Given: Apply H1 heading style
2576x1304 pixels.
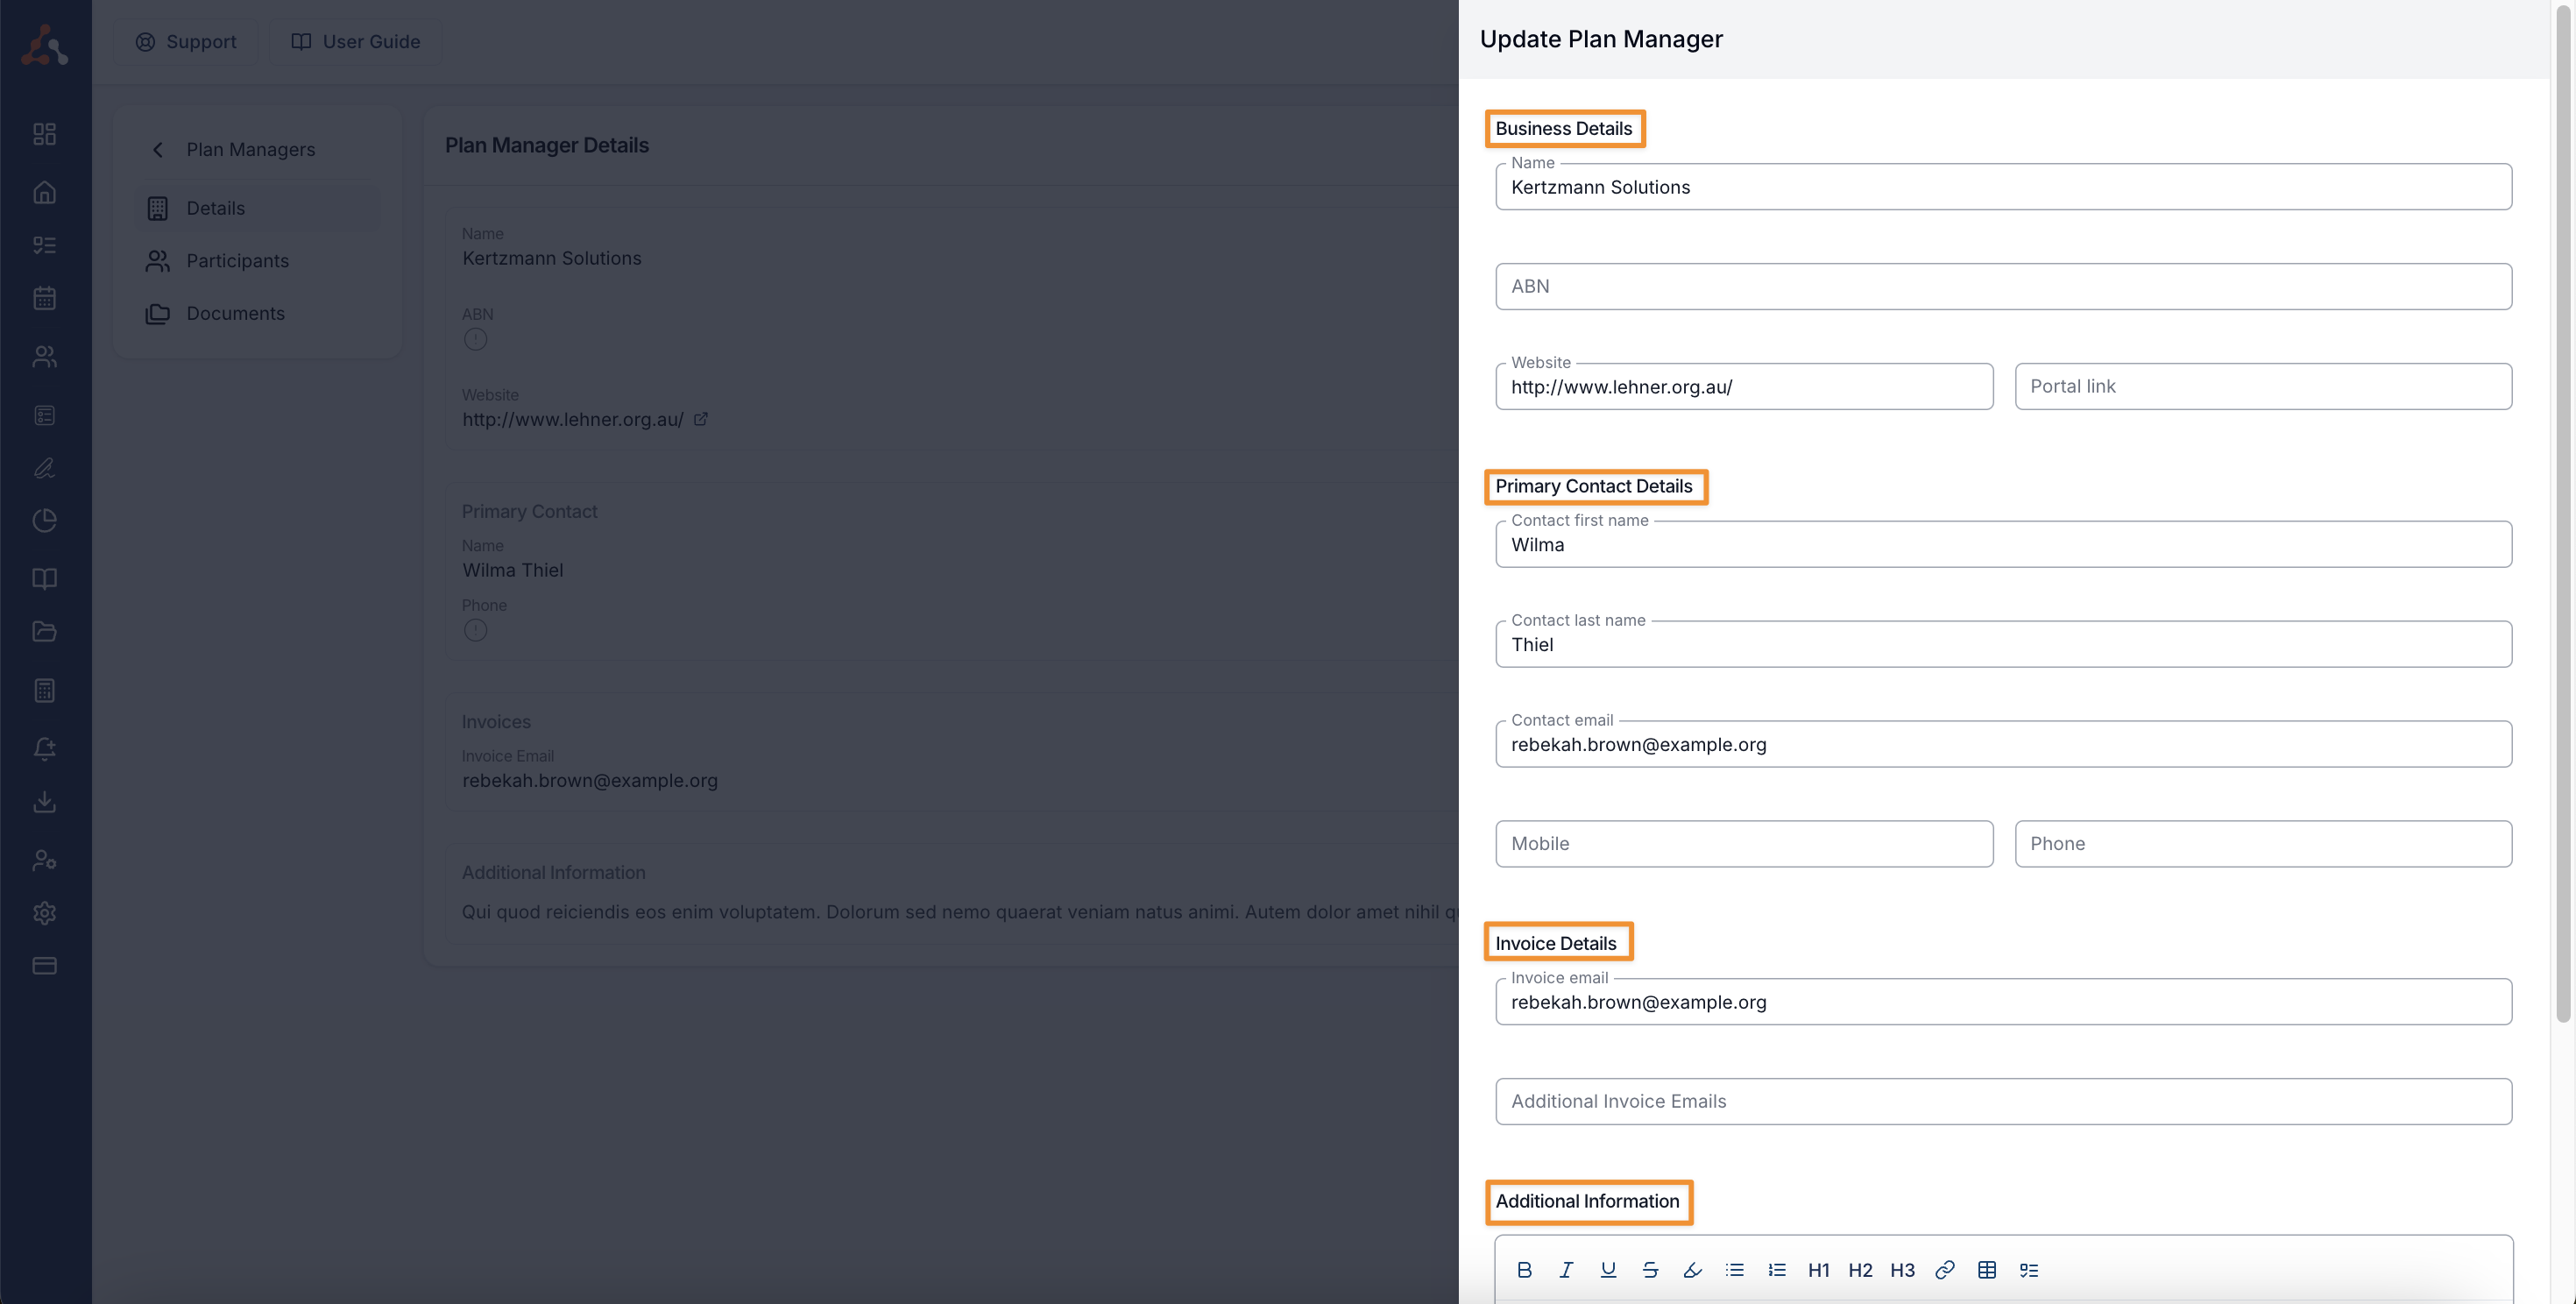Looking at the screenshot, I should 1818,1270.
